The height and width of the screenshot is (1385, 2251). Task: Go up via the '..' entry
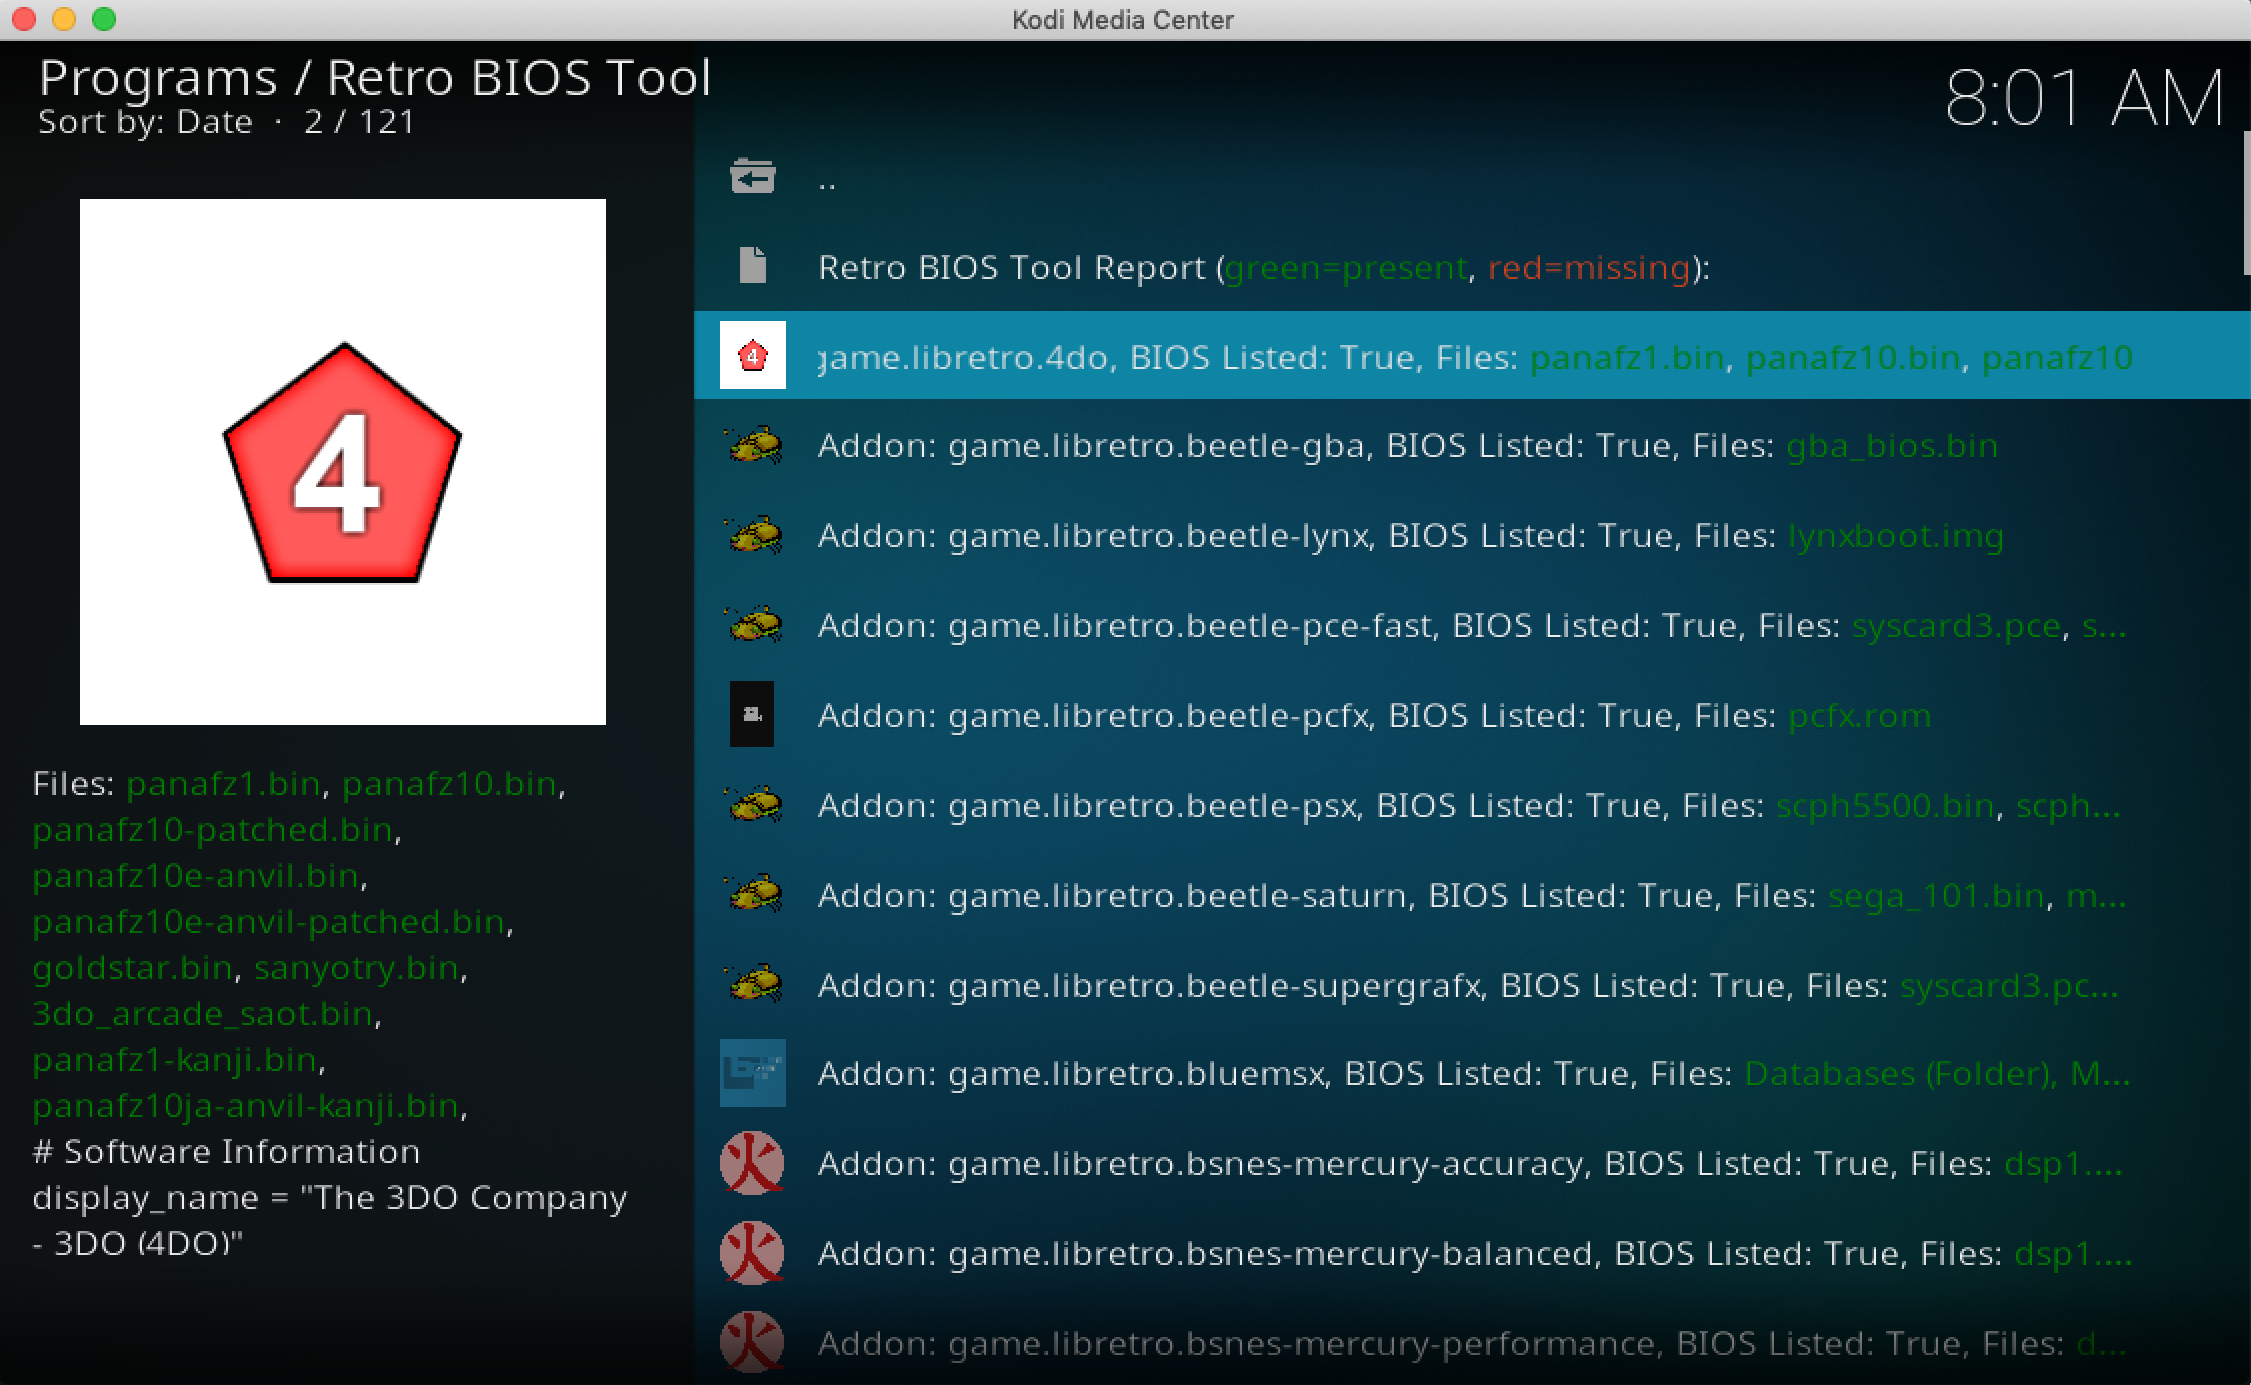(x=827, y=182)
